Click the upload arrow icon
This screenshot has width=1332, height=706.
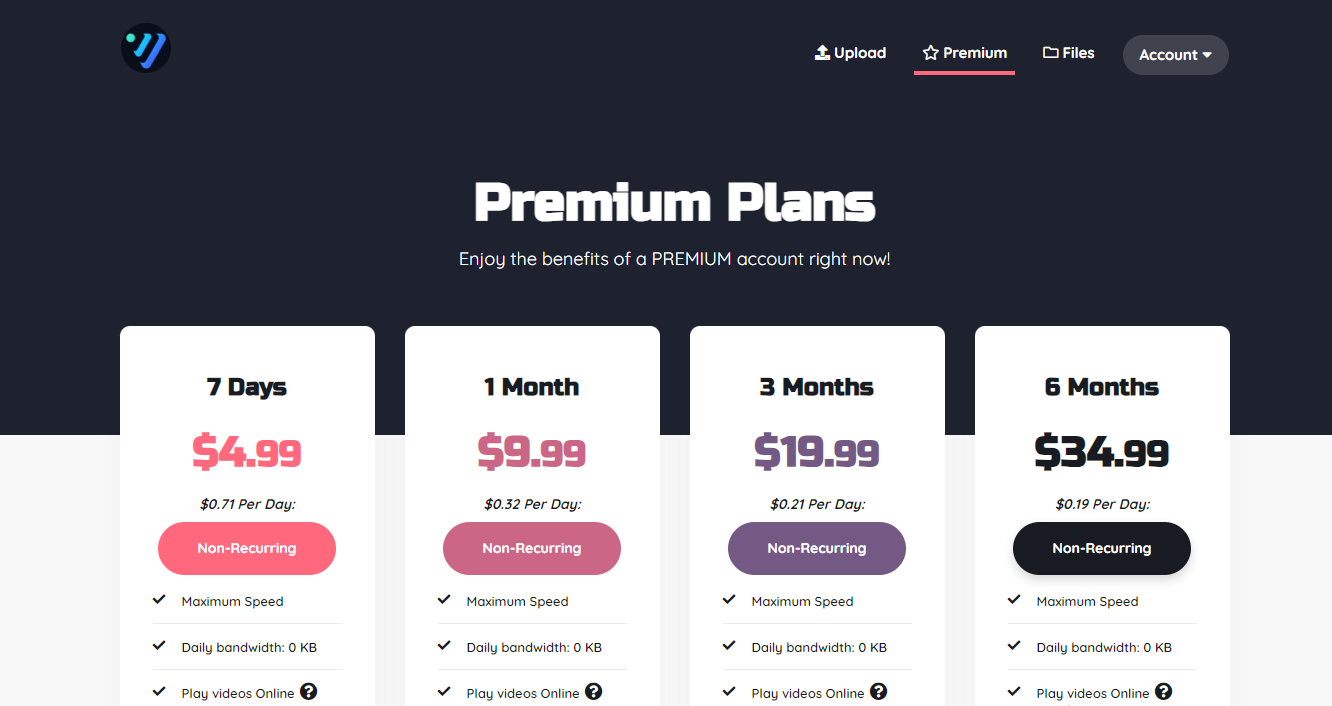(x=822, y=53)
